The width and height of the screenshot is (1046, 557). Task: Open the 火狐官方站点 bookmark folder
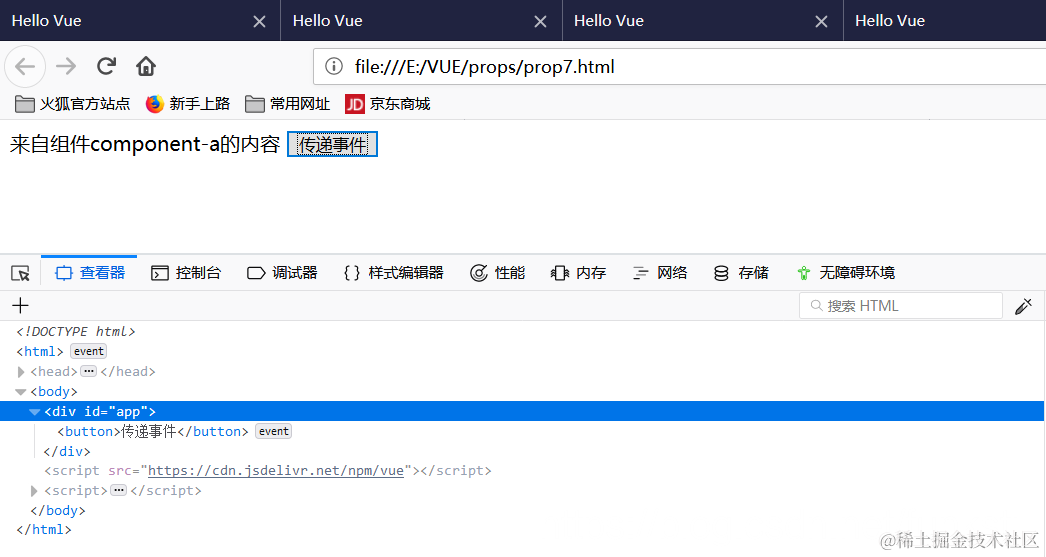pos(72,104)
